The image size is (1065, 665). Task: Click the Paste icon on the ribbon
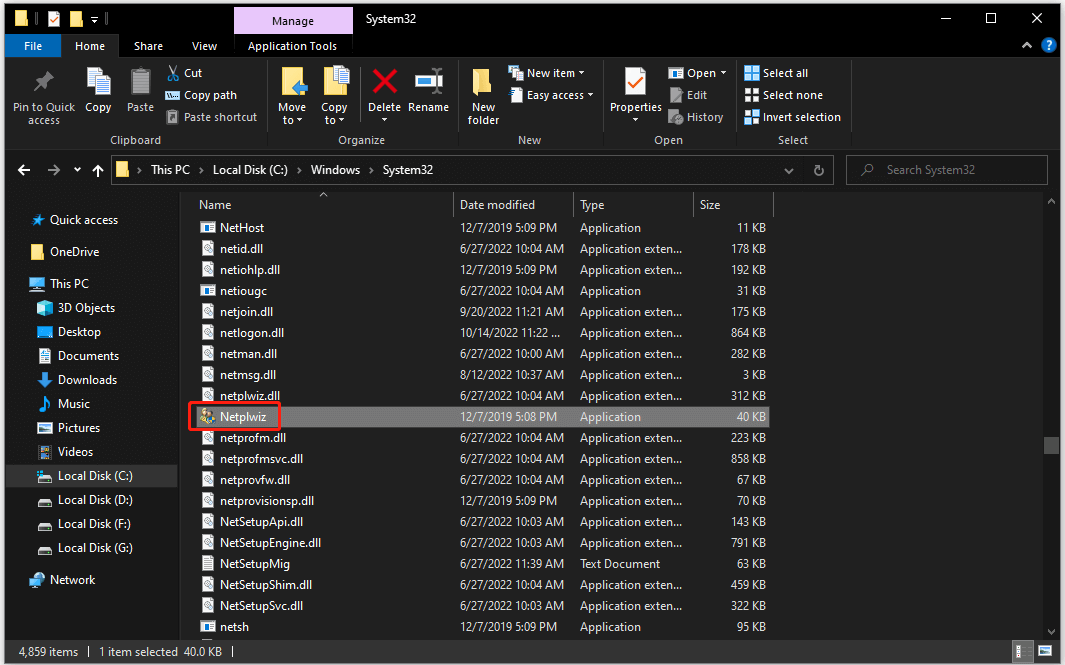(140, 90)
